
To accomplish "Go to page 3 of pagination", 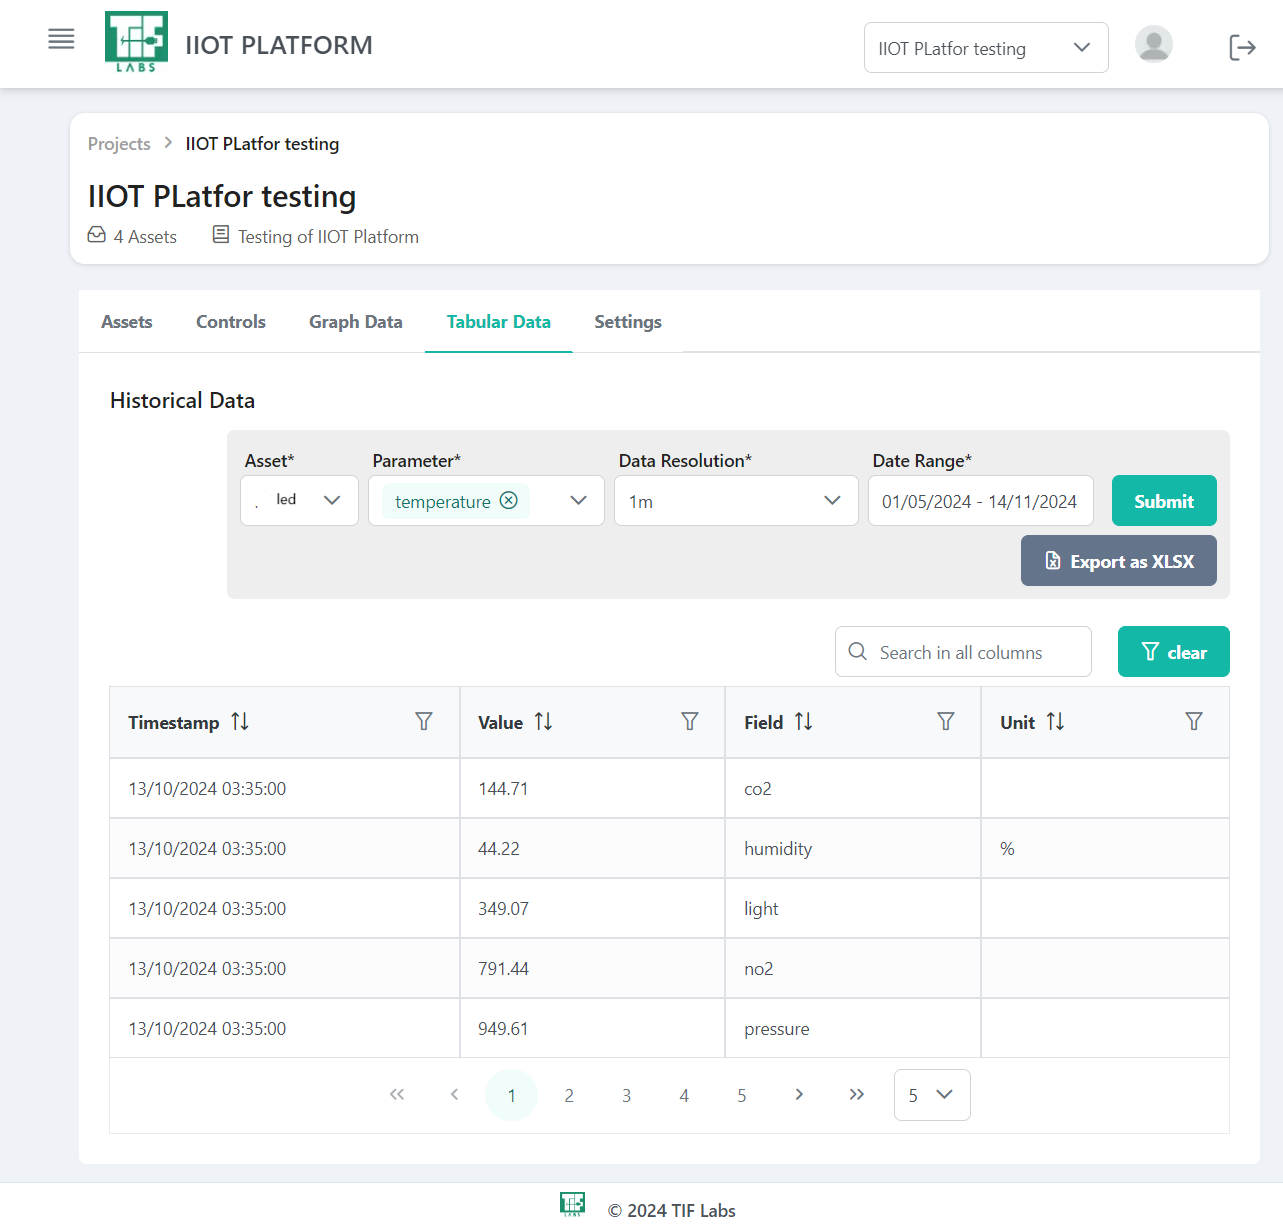I will (x=627, y=1095).
